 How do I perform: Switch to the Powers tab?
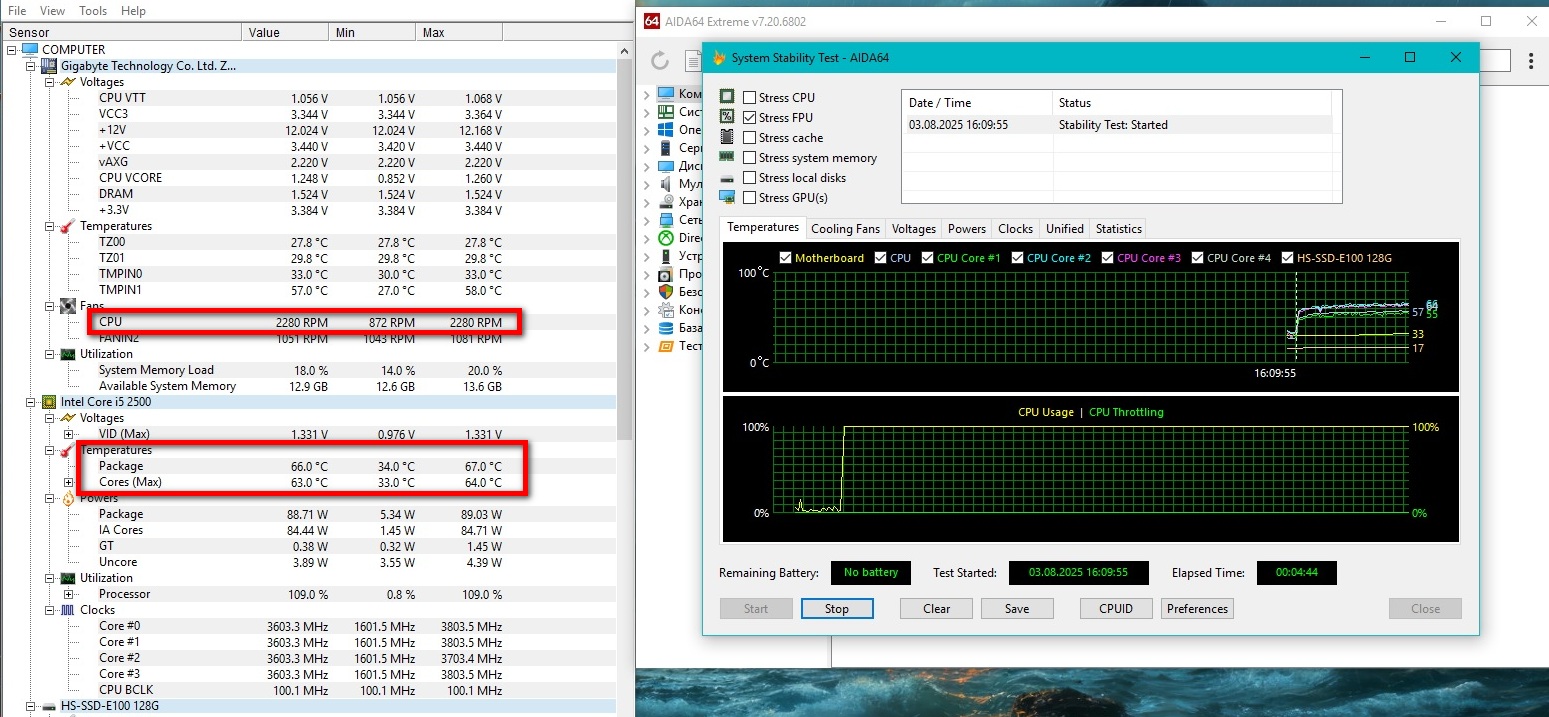(967, 229)
